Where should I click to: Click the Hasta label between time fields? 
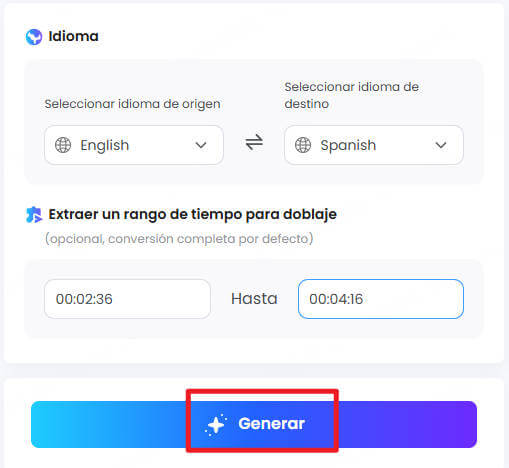254,299
